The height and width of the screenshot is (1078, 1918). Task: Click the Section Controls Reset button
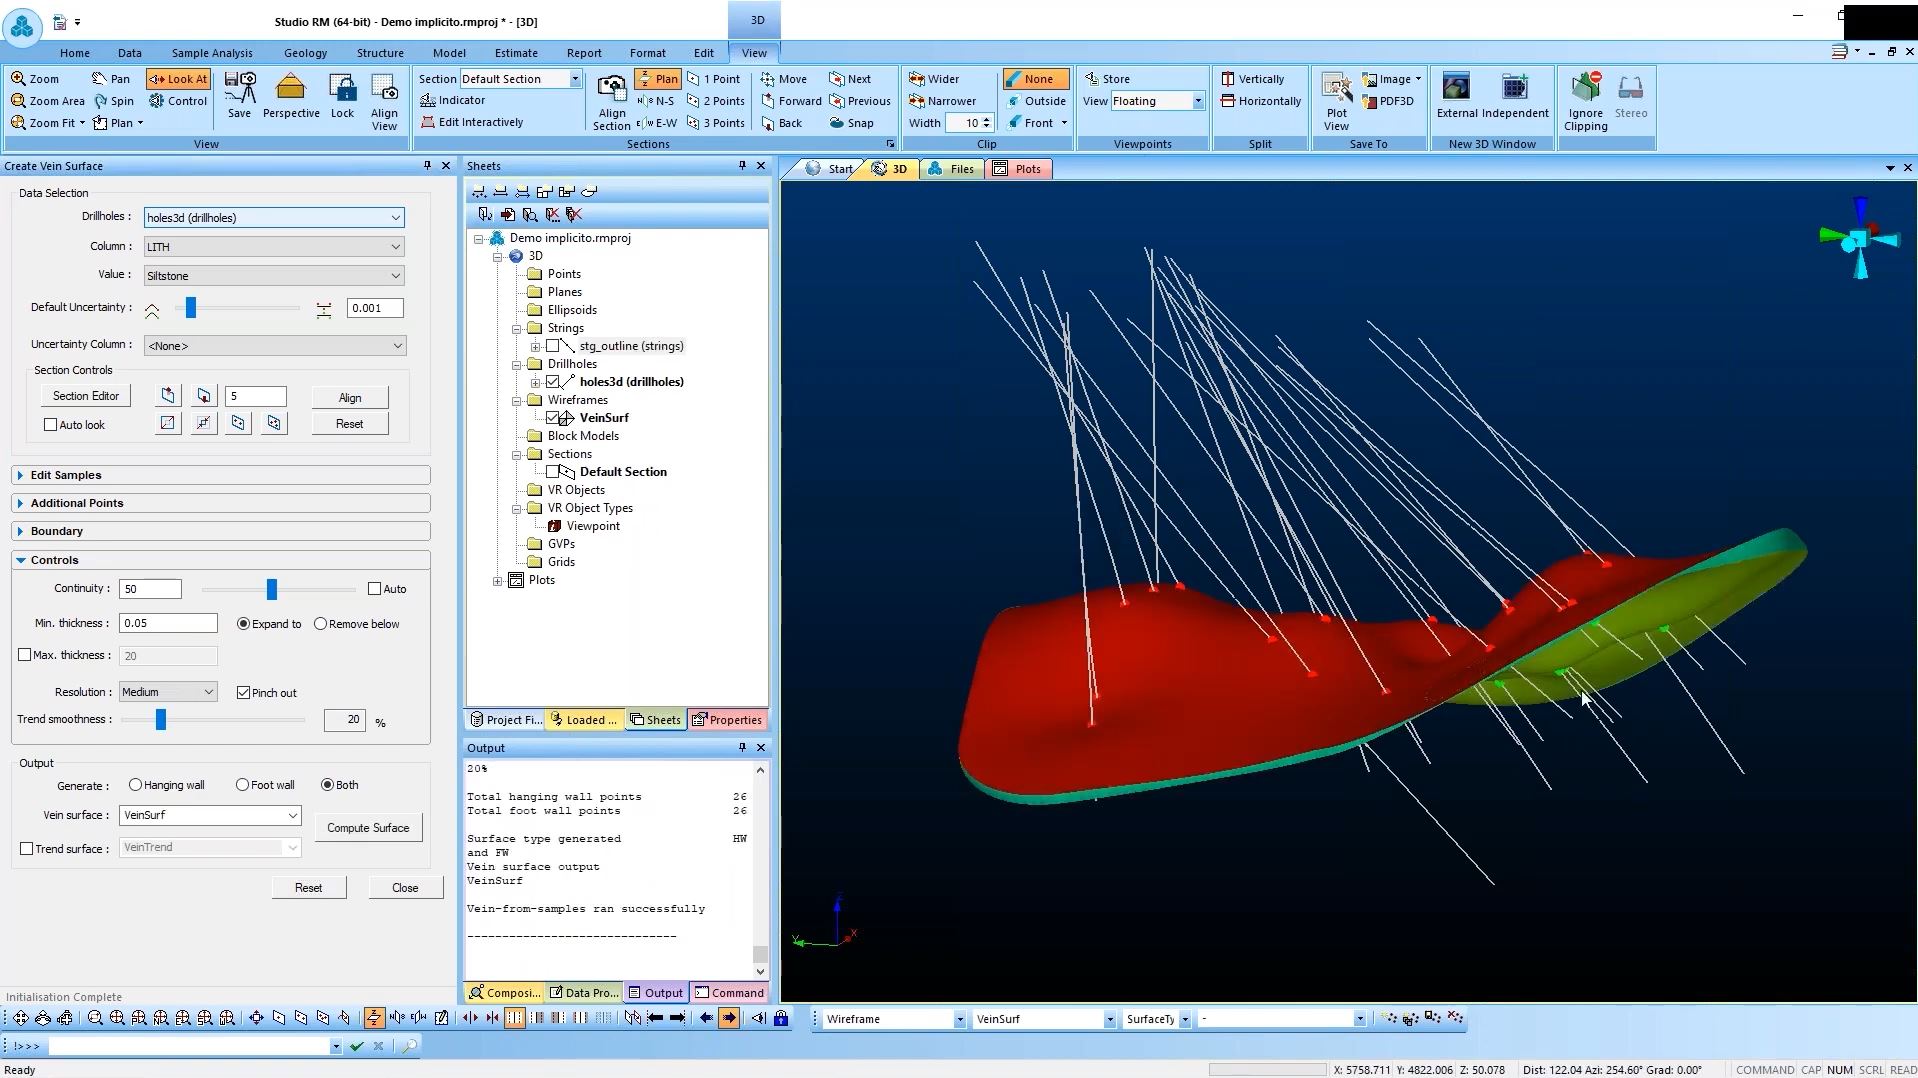tap(350, 424)
